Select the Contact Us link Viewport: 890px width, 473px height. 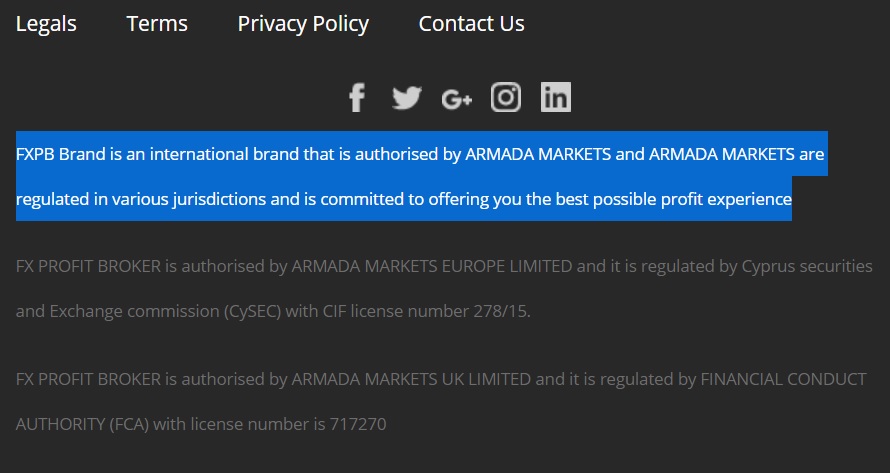(x=471, y=23)
